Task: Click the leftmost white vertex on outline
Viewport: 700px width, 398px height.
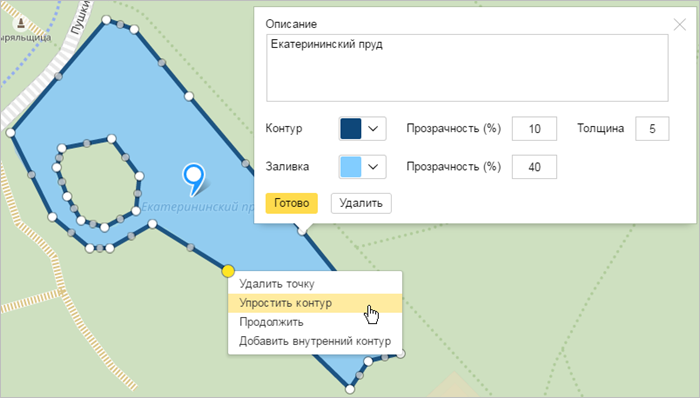Action: click(x=10, y=133)
